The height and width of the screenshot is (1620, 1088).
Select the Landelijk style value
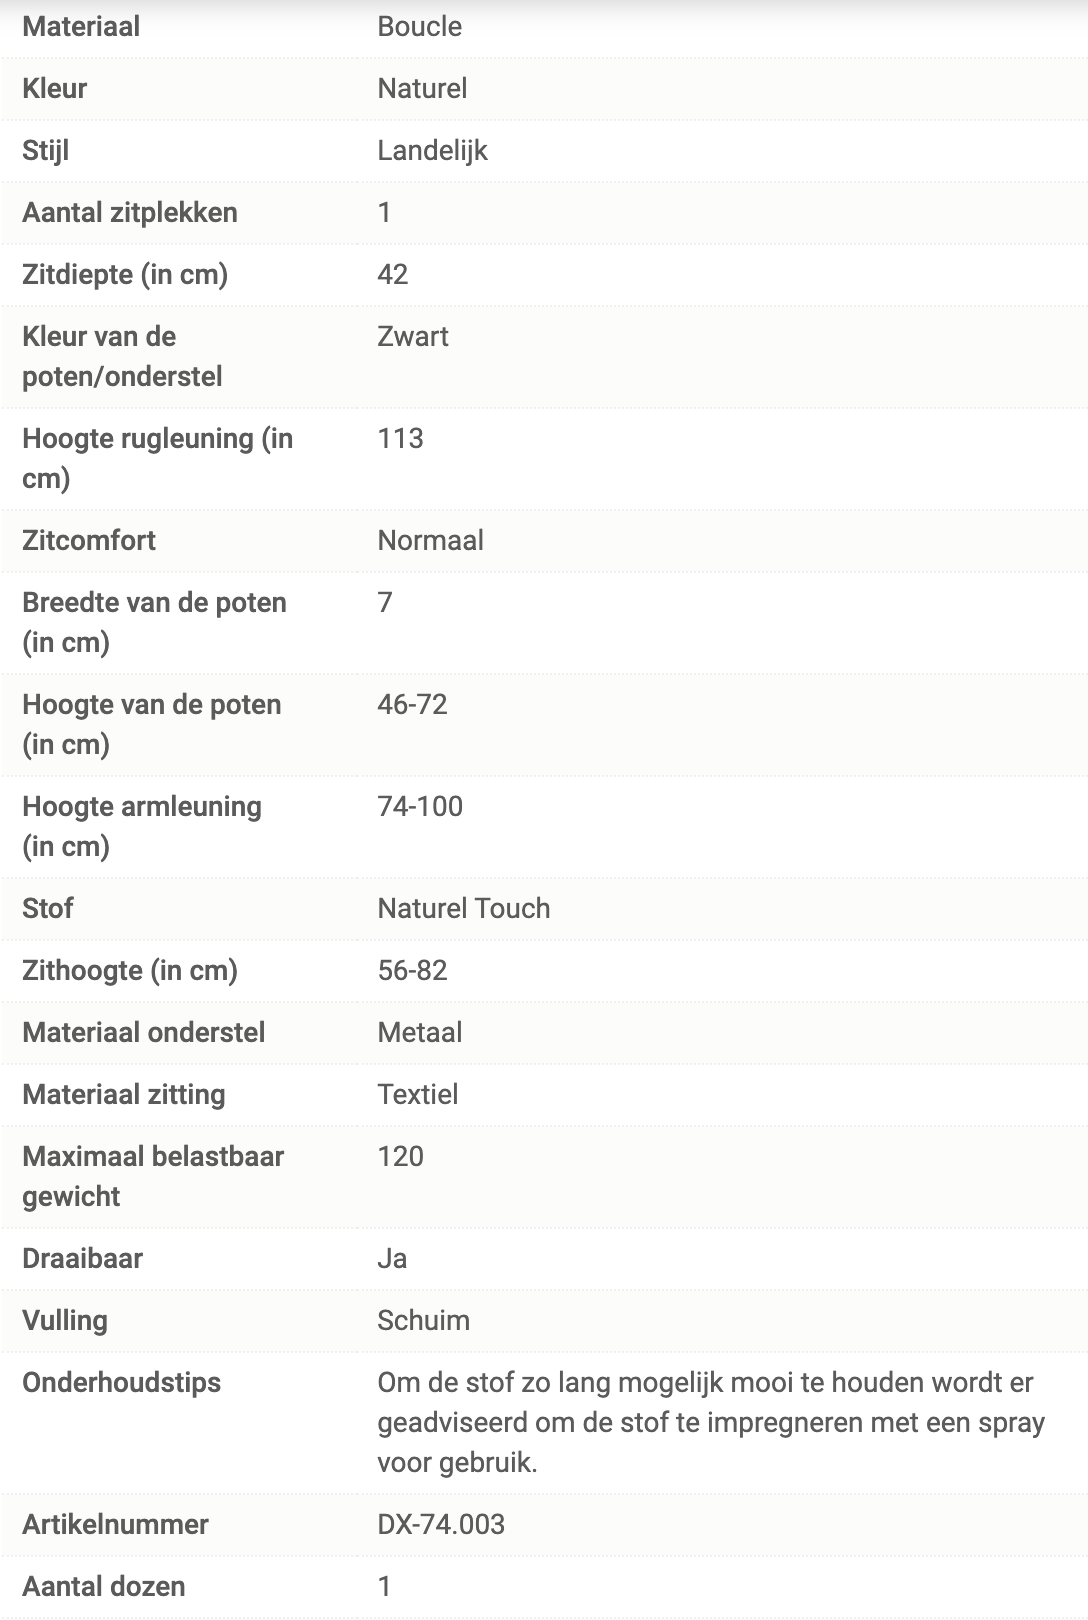[x=432, y=150]
